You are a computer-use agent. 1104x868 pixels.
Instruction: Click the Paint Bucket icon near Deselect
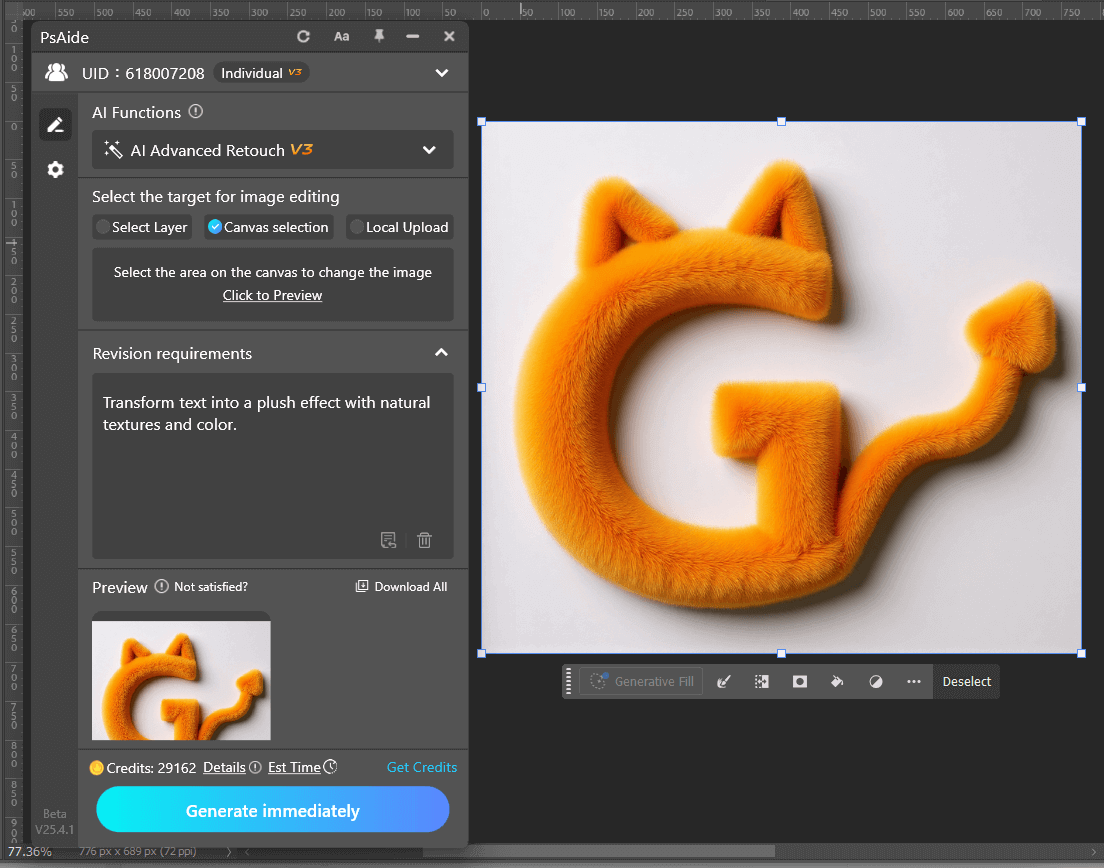(x=837, y=681)
